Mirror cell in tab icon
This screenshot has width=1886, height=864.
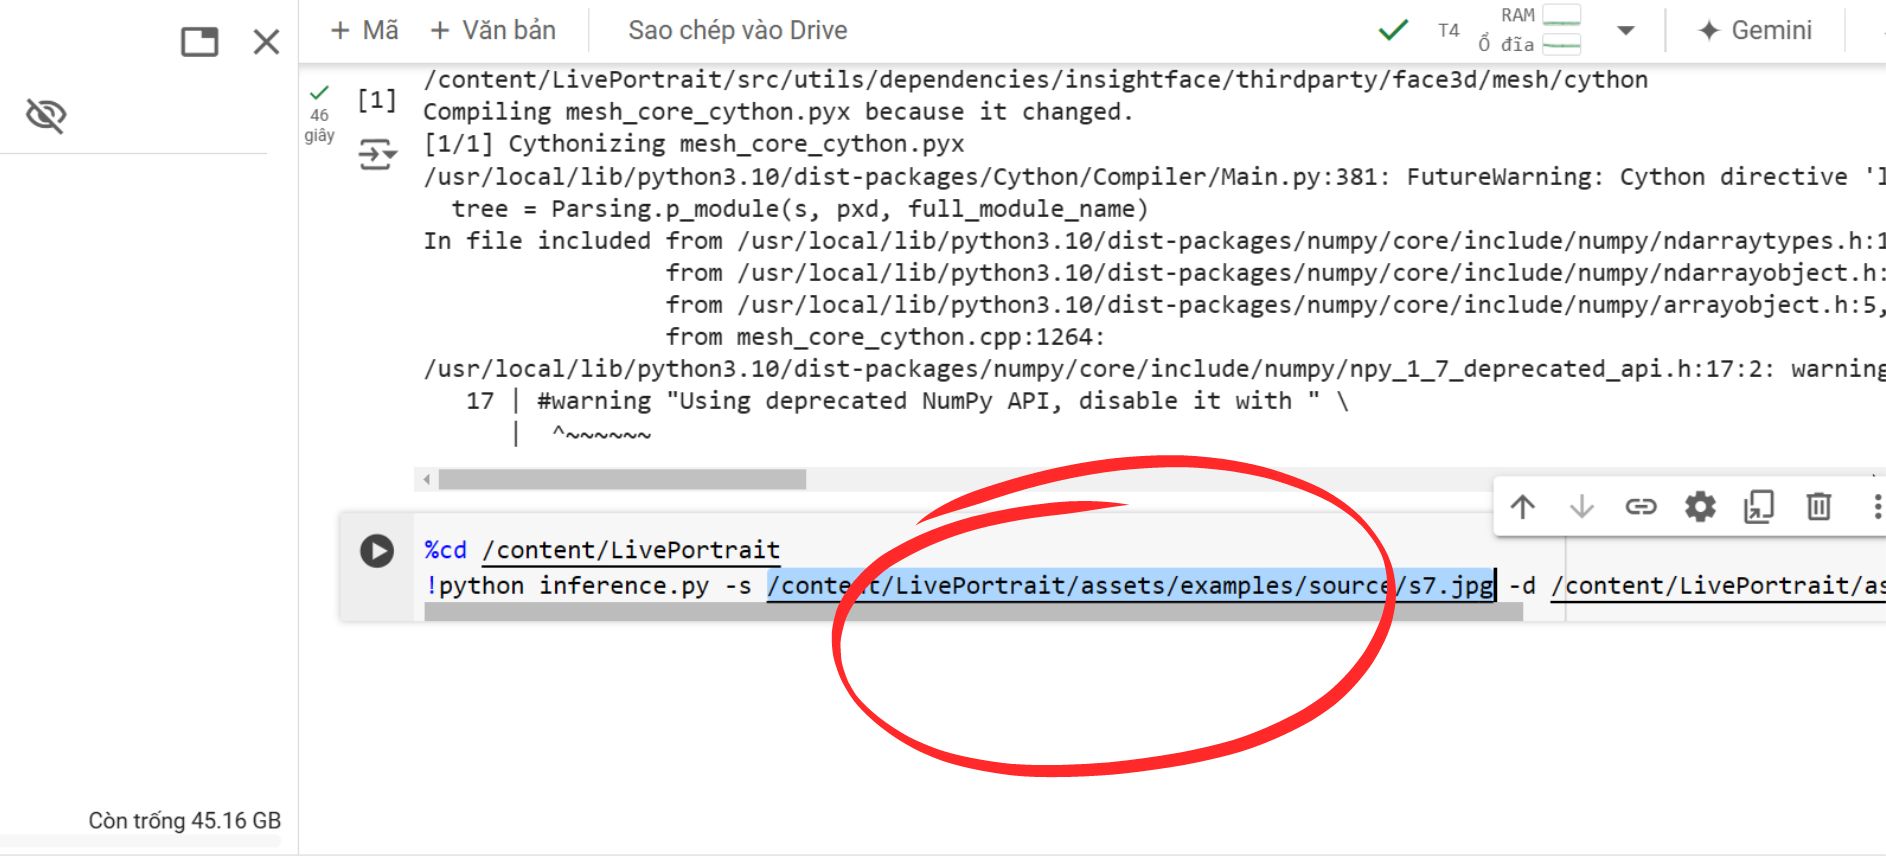point(1759,507)
